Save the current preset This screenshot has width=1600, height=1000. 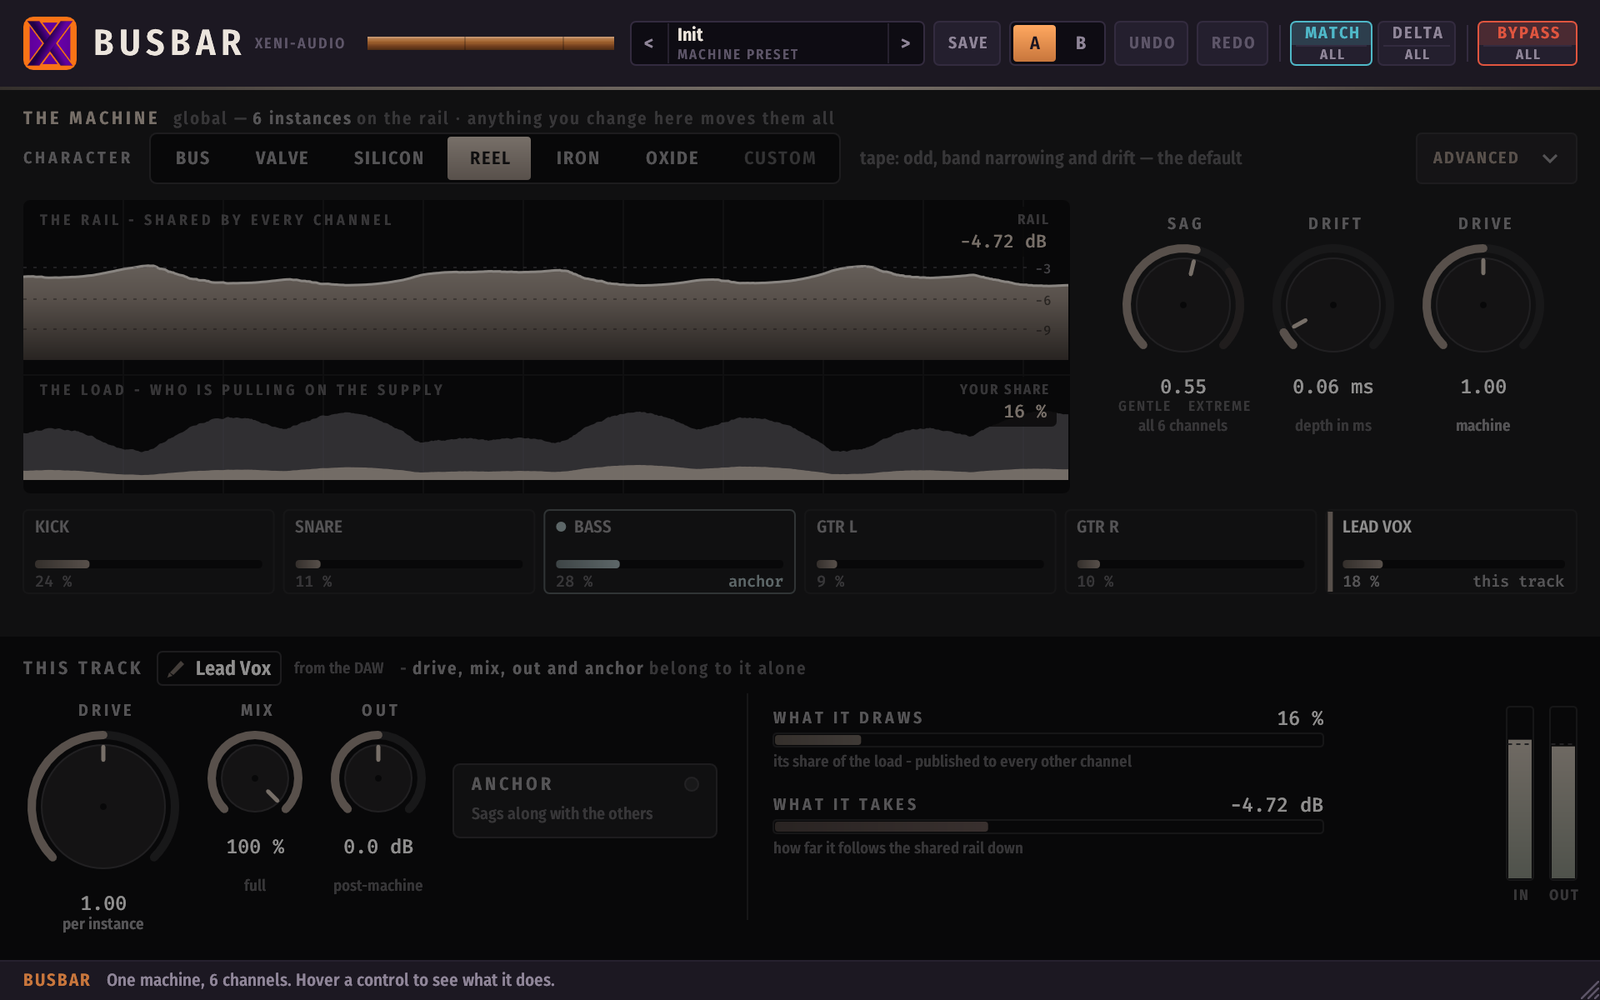[x=967, y=43]
